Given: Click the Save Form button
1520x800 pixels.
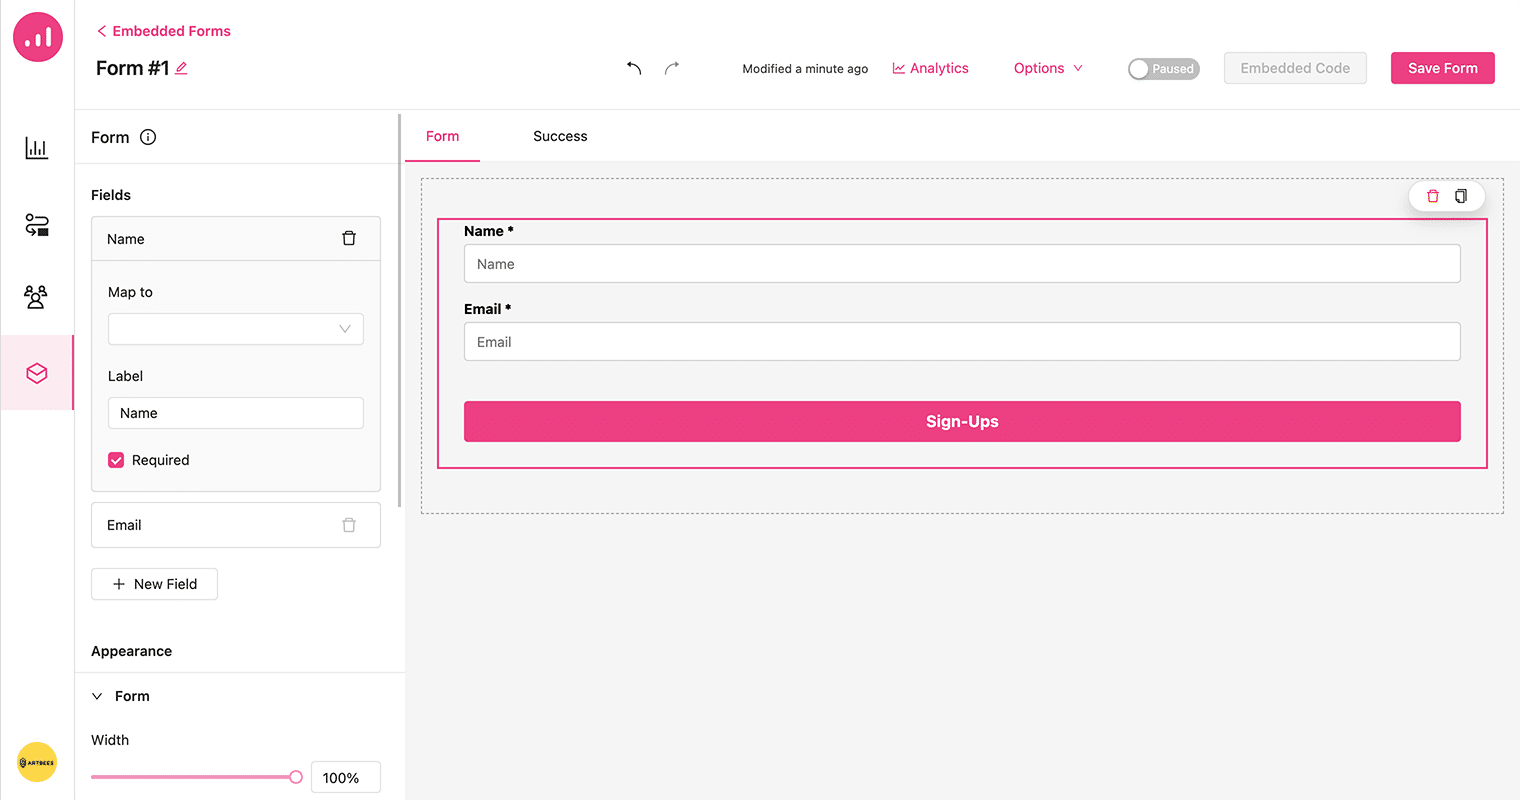Looking at the screenshot, I should 1442,68.
